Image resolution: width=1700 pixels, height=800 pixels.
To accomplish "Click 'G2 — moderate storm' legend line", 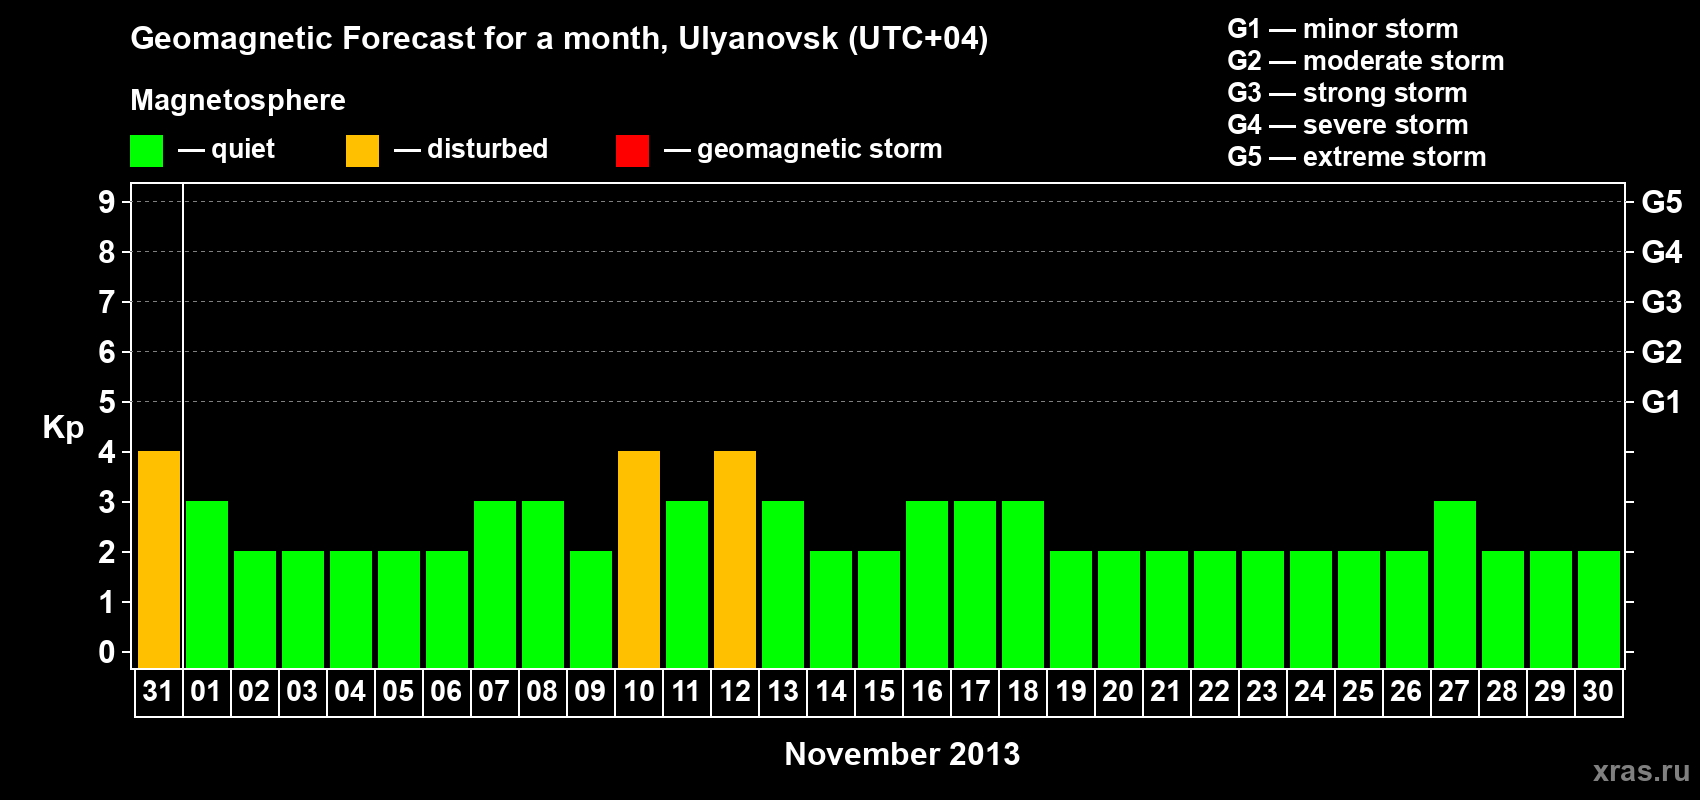I will [1366, 61].
